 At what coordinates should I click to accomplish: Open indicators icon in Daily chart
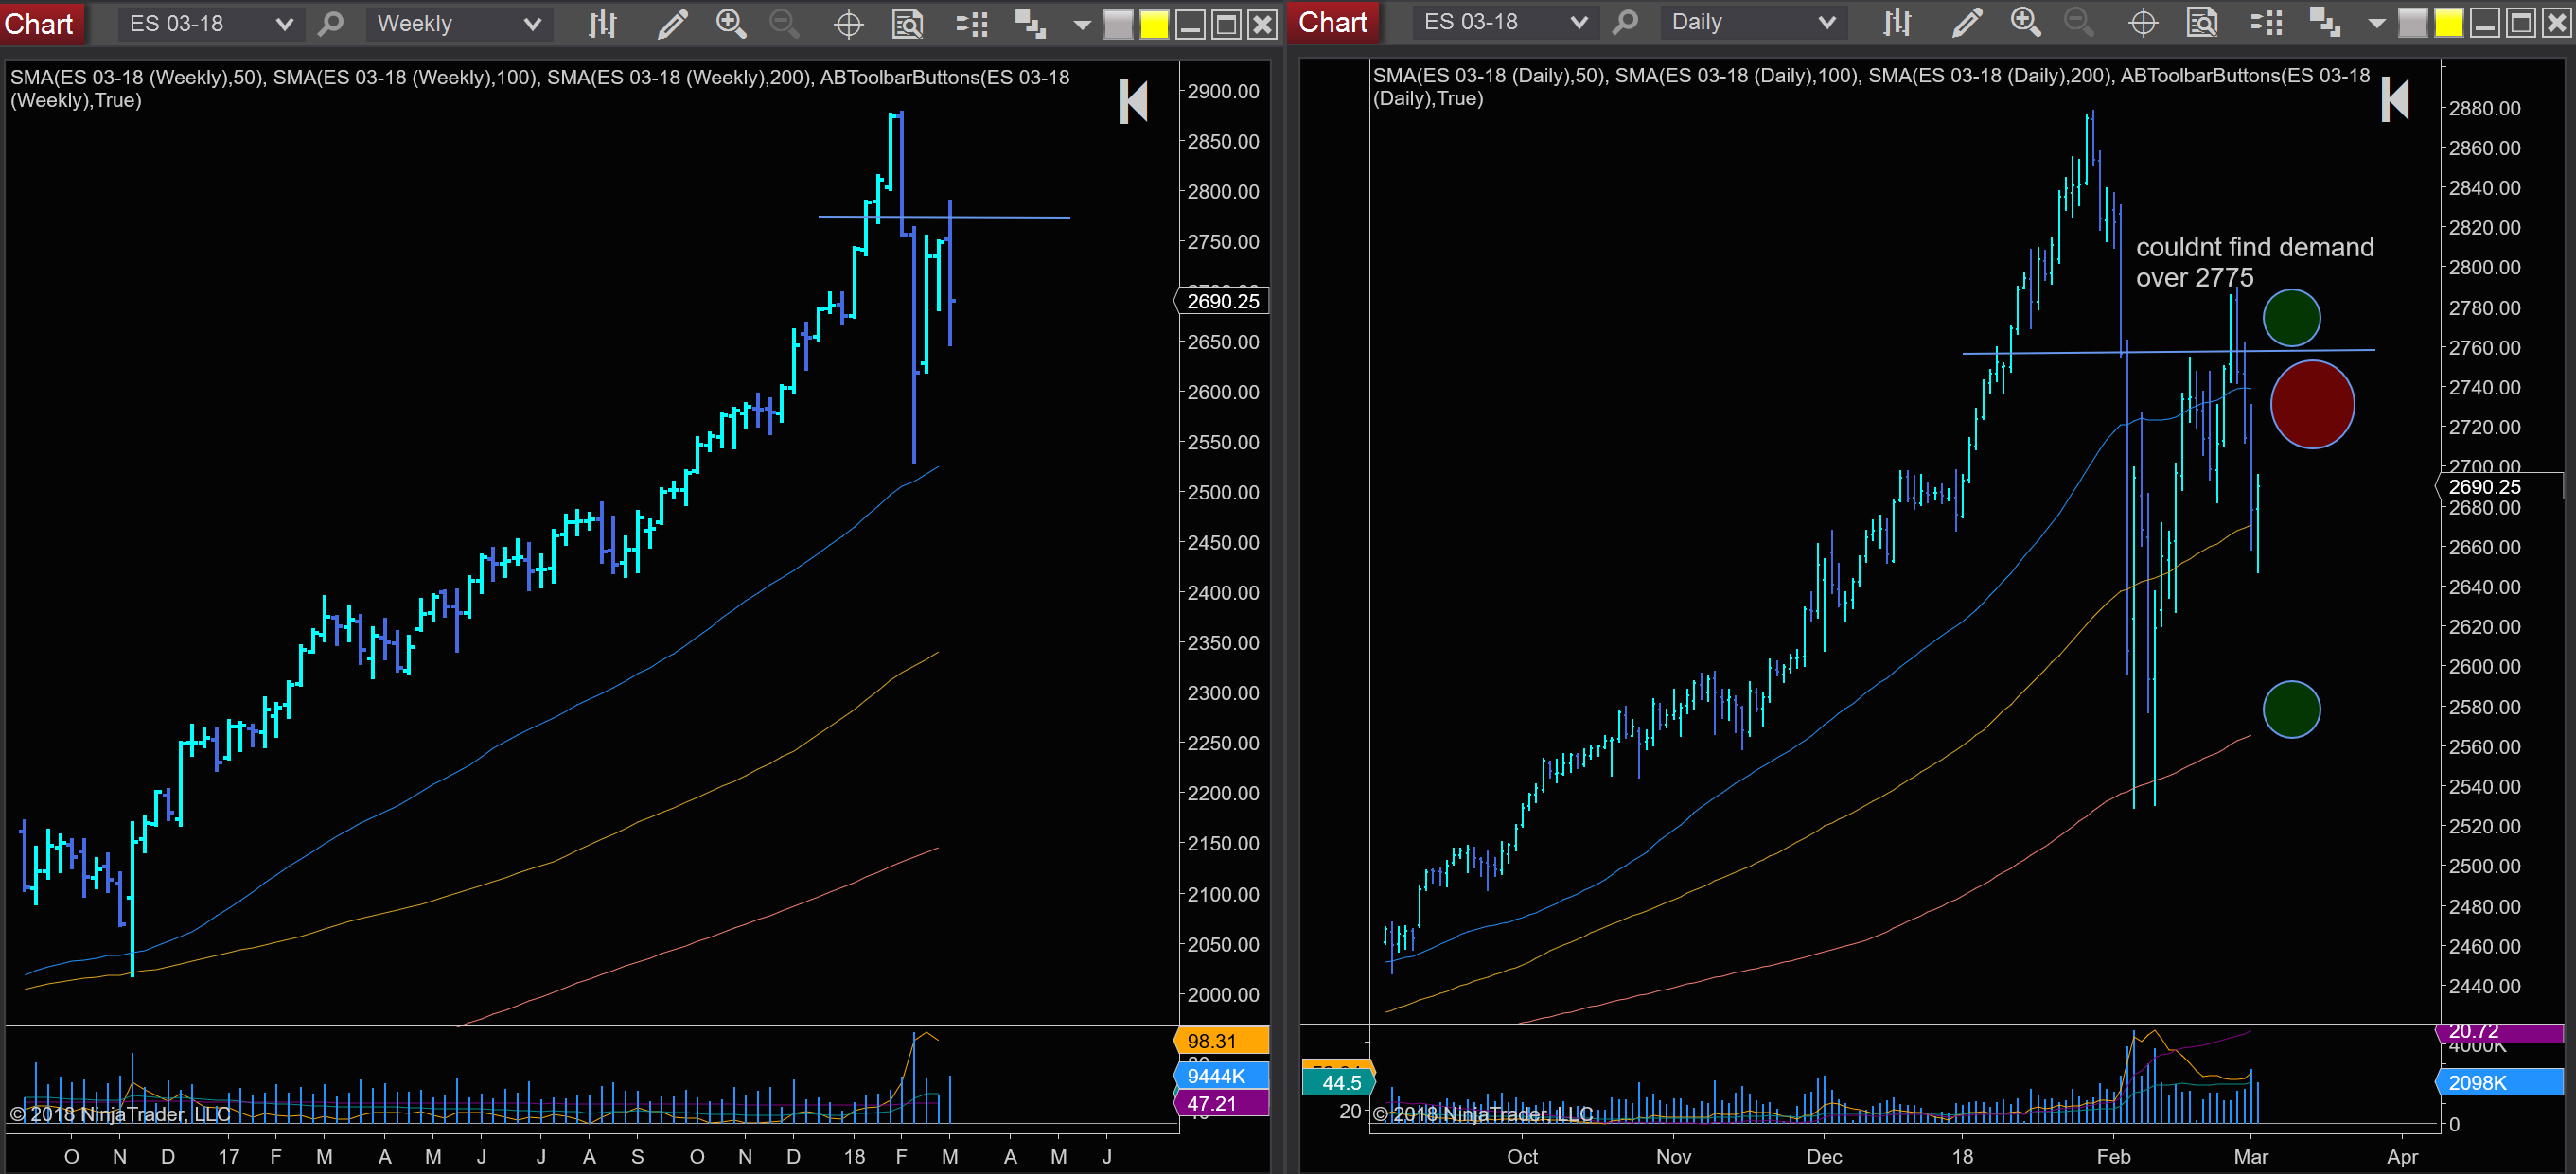[2267, 22]
